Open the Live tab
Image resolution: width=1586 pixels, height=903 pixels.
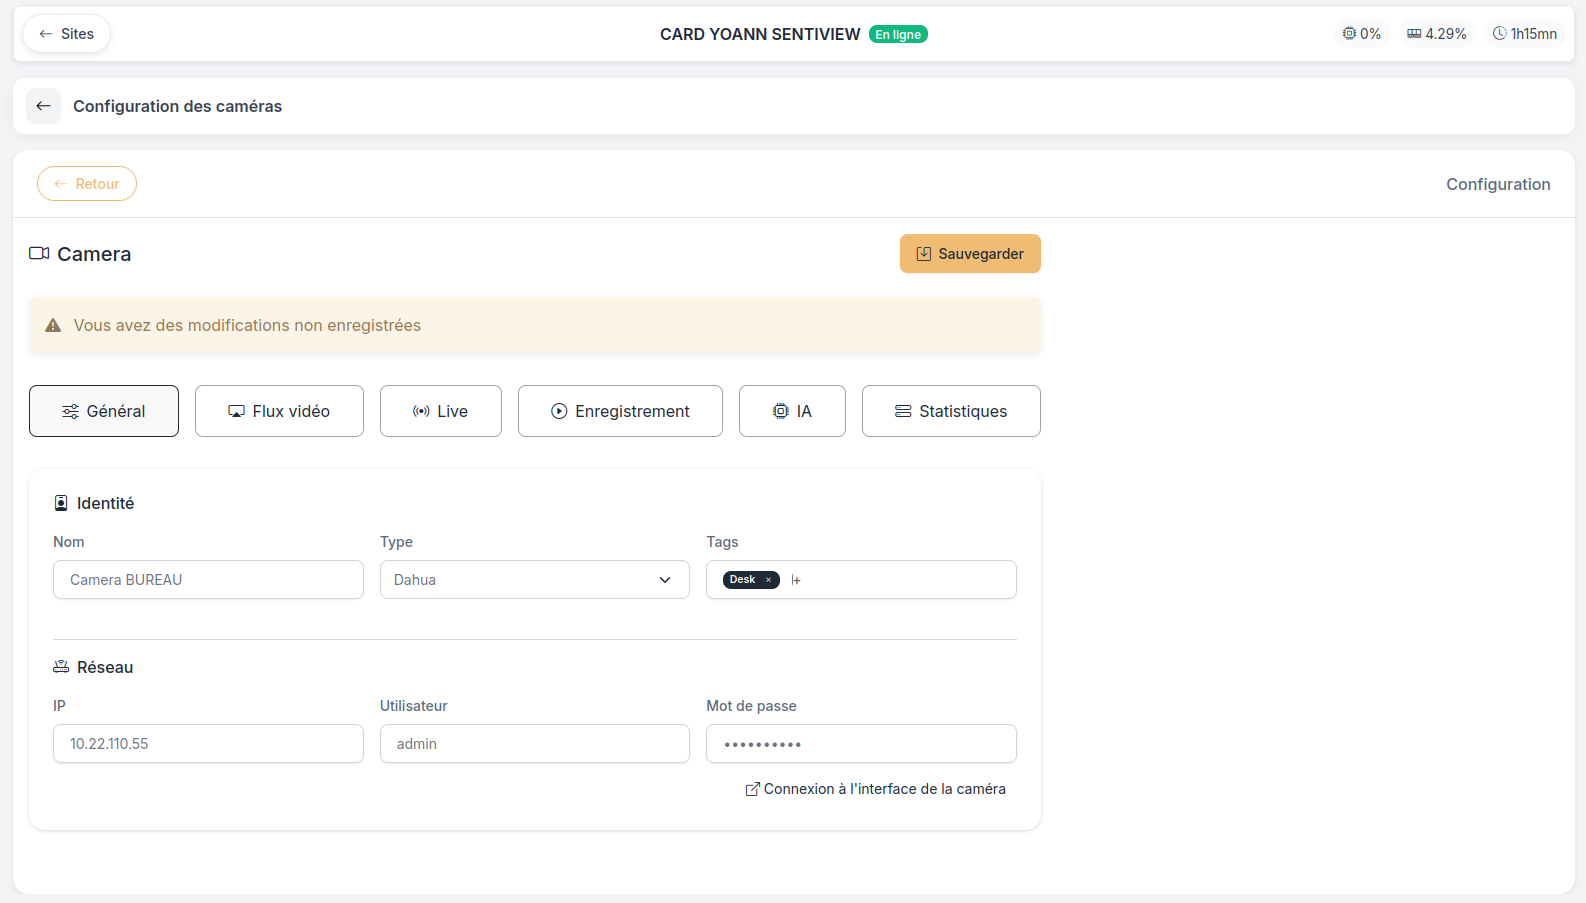(x=441, y=411)
